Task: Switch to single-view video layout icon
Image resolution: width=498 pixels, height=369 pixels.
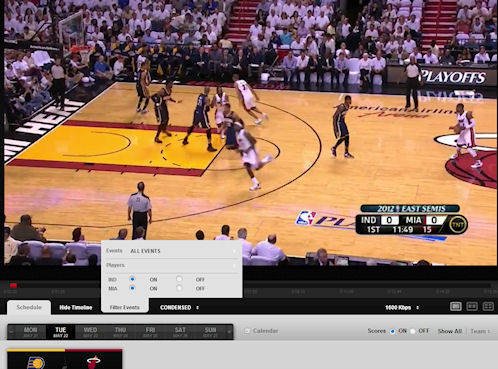Action: (x=456, y=306)
